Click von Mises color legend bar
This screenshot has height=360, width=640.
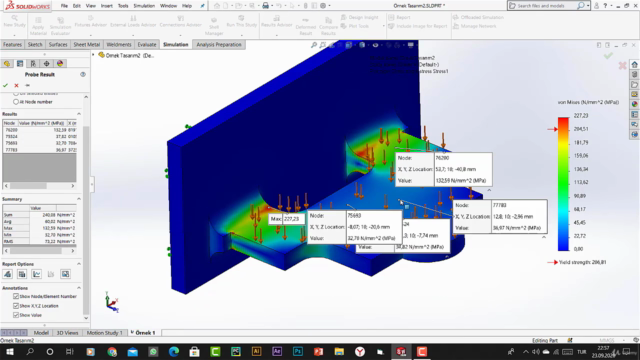tap(563, 184)
